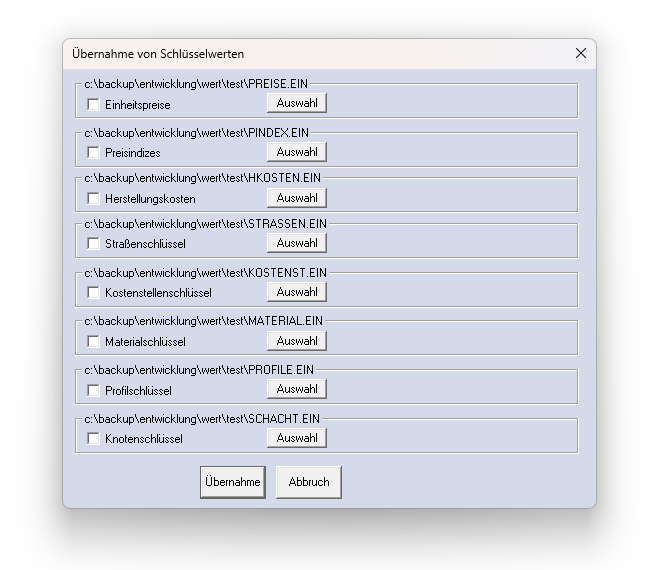Select the Kostenstellenschlüssel checkbox

[x=94, y=293]
